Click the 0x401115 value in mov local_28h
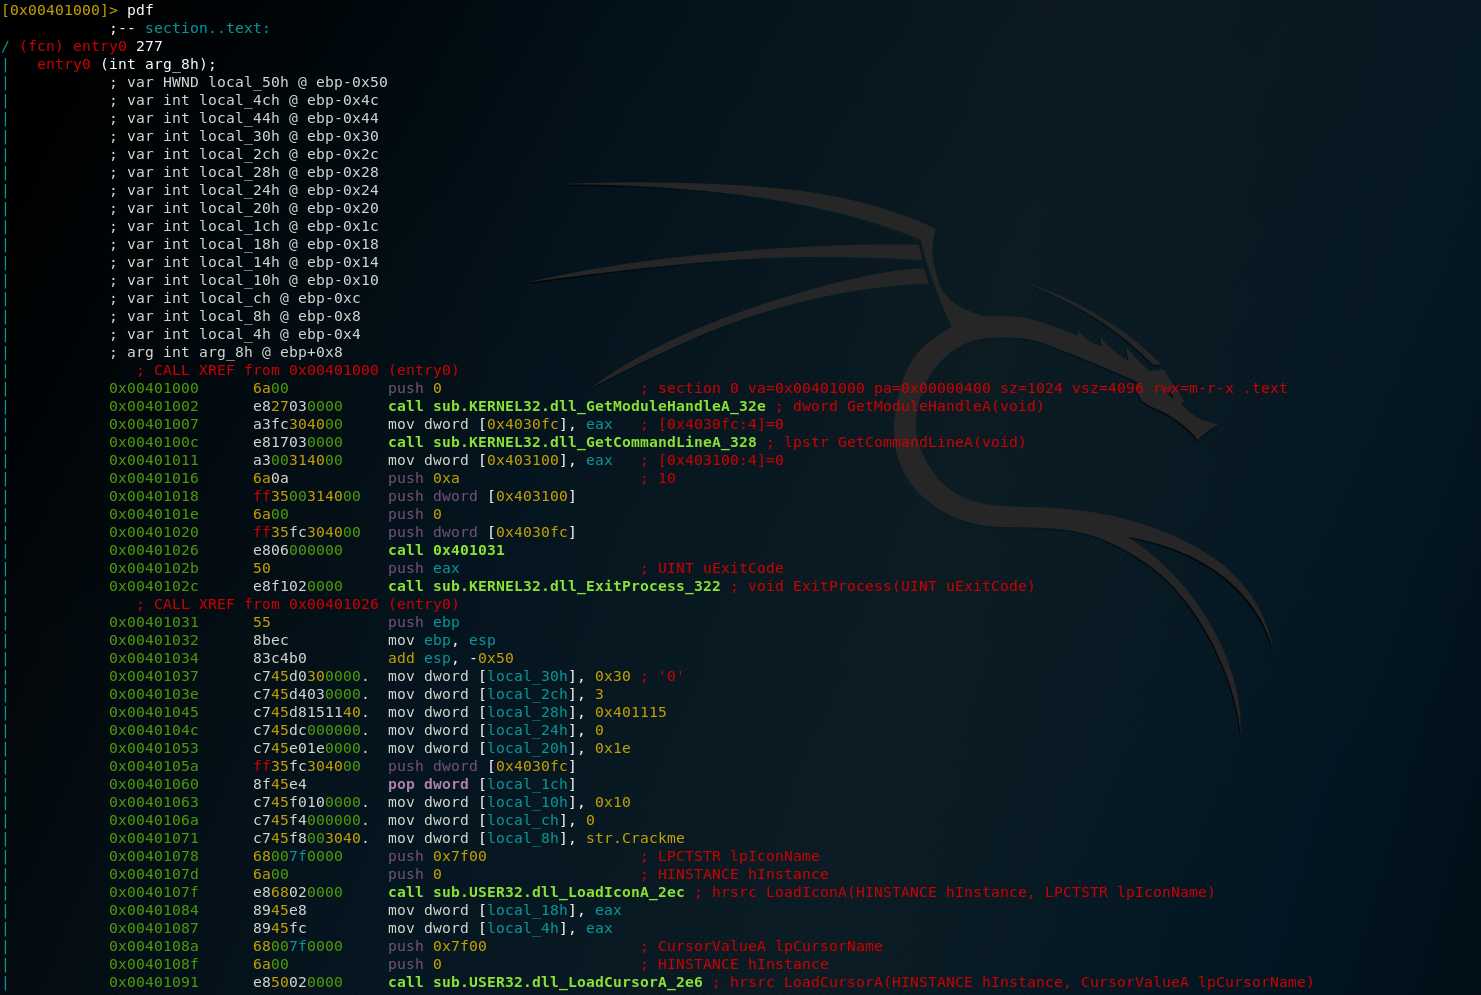Viewport: 1481px width, 995px height. click(630, 712)
